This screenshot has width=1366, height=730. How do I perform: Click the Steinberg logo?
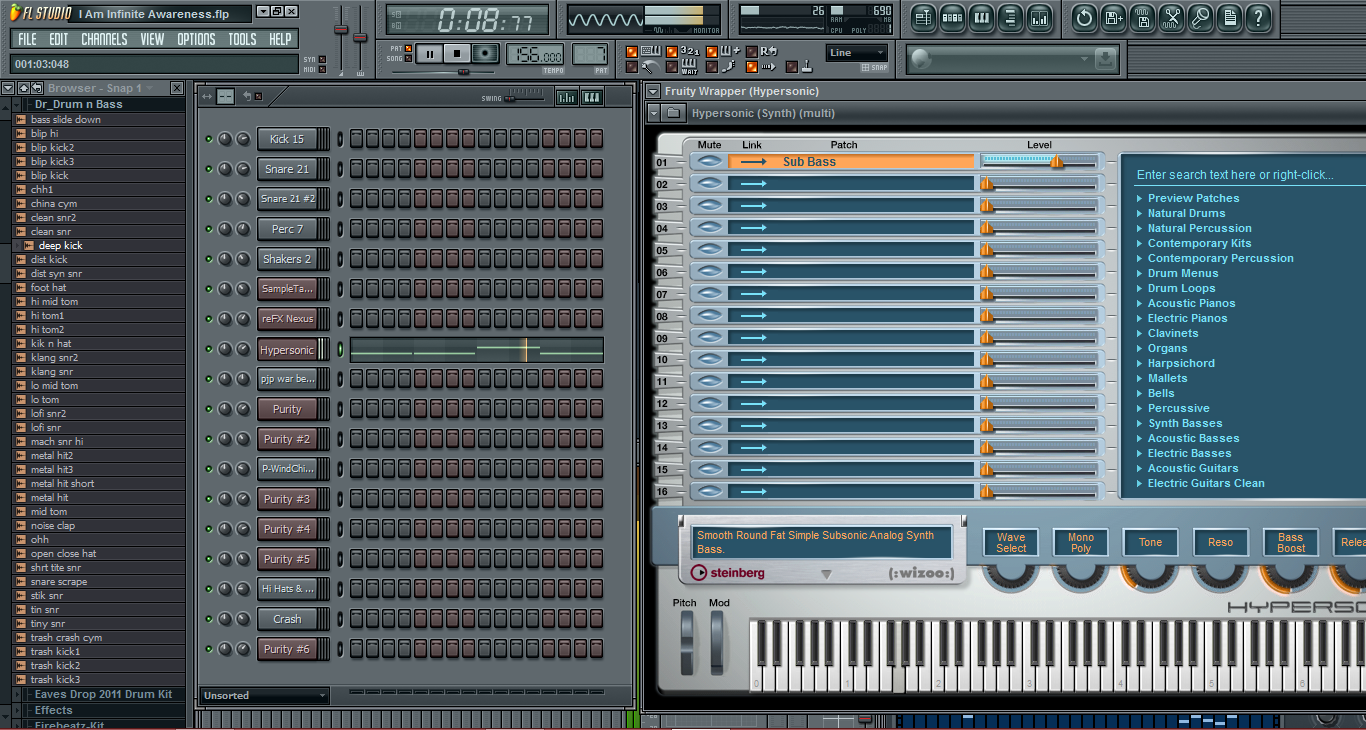[728, 573]
